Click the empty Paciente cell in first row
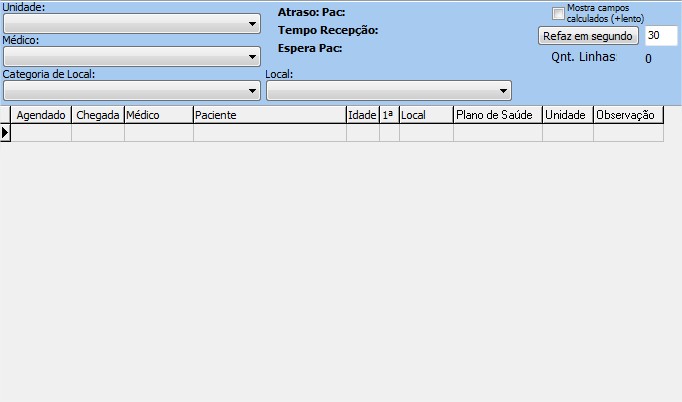682x402 pixels. pos(269,132)
